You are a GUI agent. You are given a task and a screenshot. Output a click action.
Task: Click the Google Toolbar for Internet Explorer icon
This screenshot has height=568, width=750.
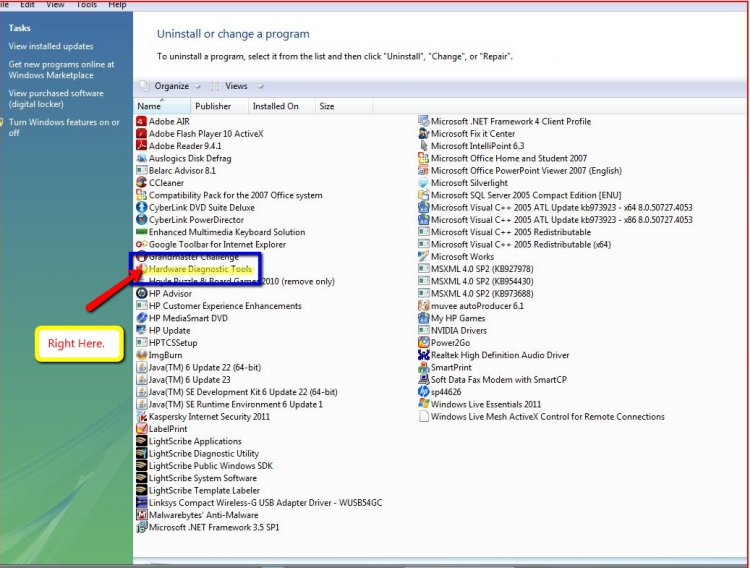pyautogui.click(x=141, y=245)
